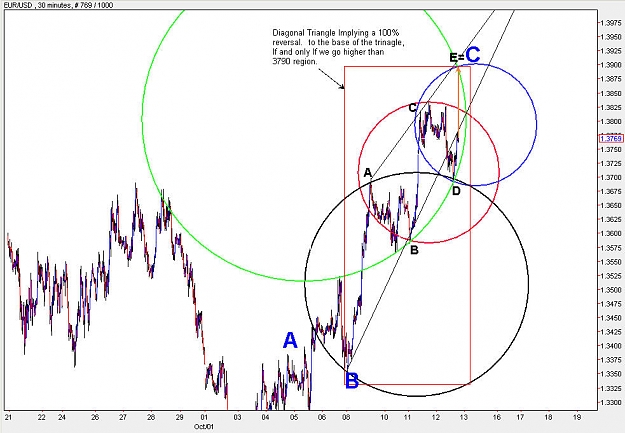Click the current price label 1.3769
This screenshot has height=433, width=625.
(611, 138)
